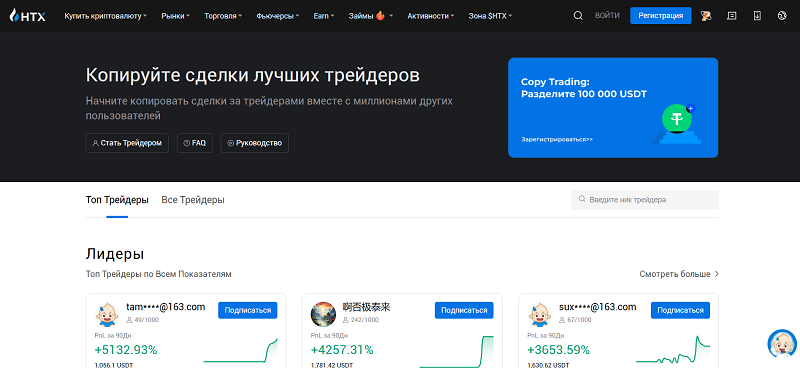Image resolution: width=800 pixels, height=368 pixels.
Task: Click the +5132.93% PnL value
Action: 126,350
